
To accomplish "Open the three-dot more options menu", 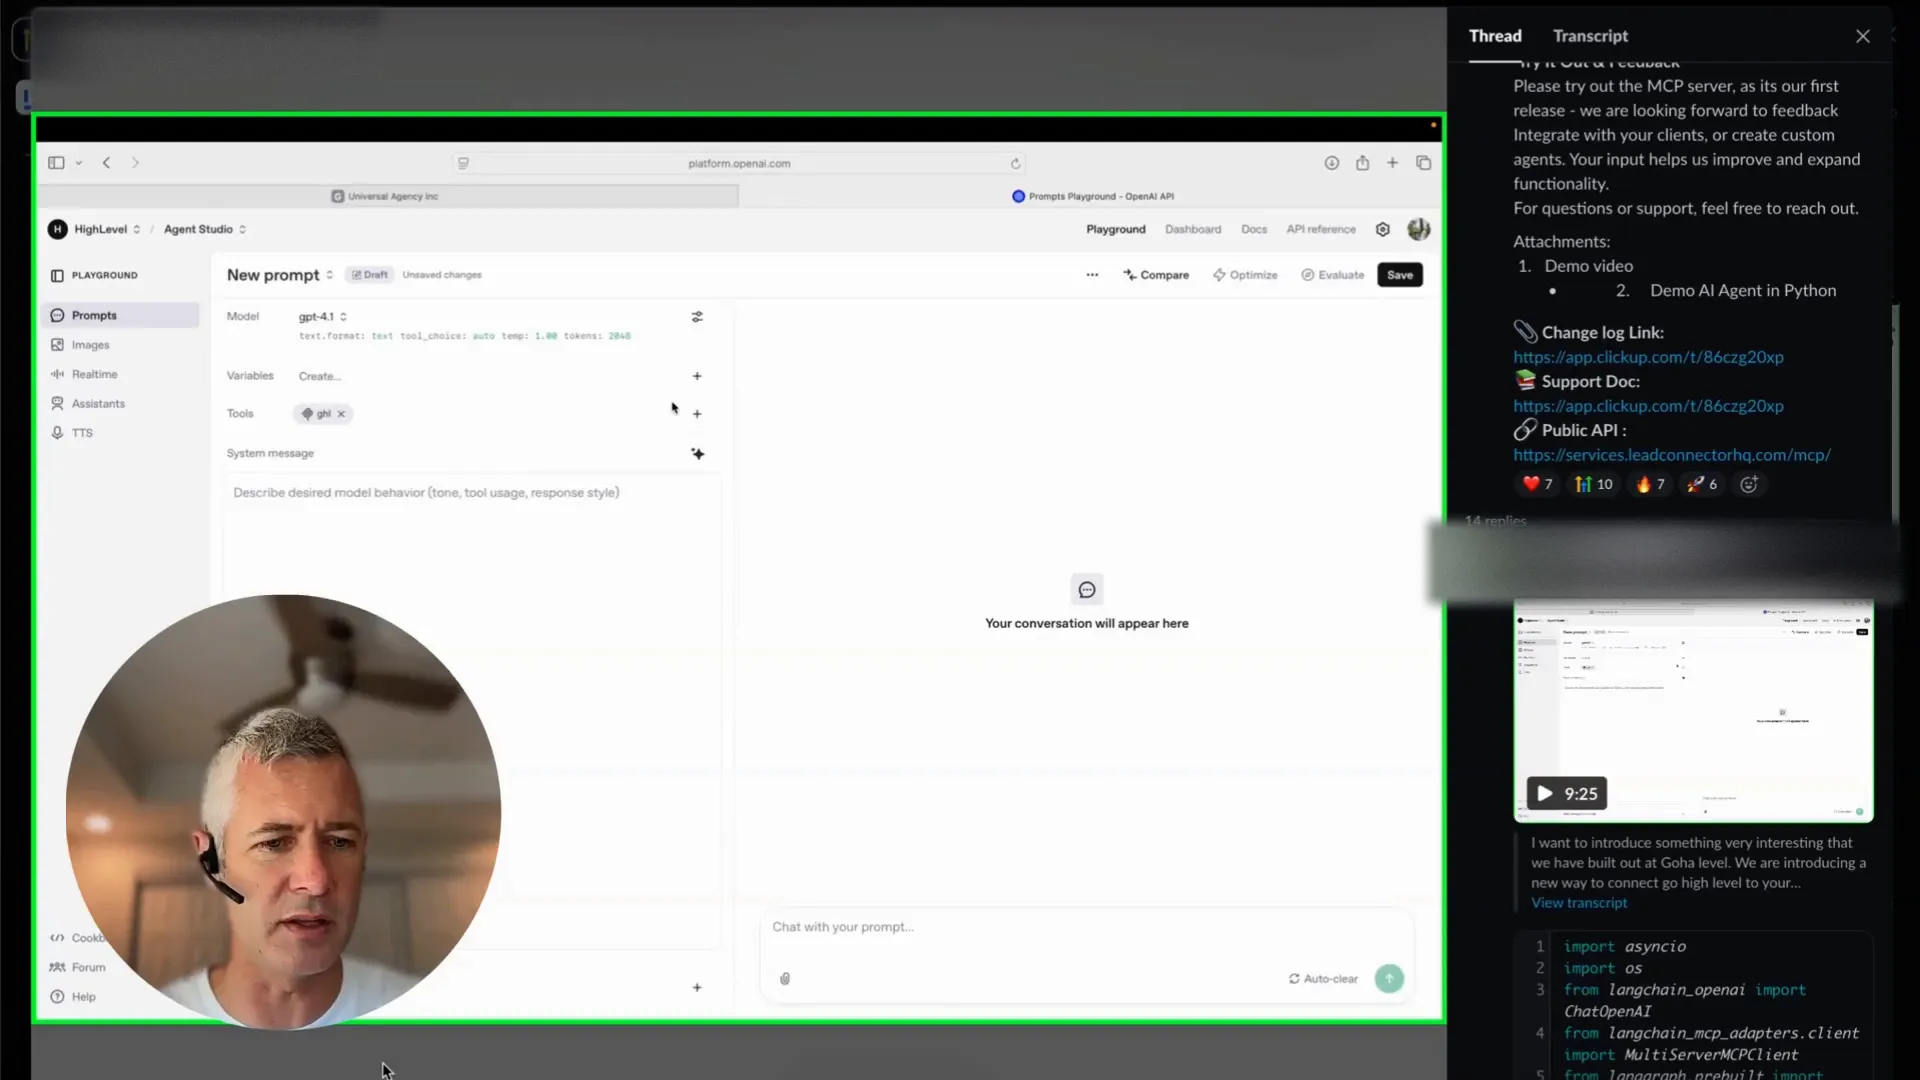I will (1092, 275).
